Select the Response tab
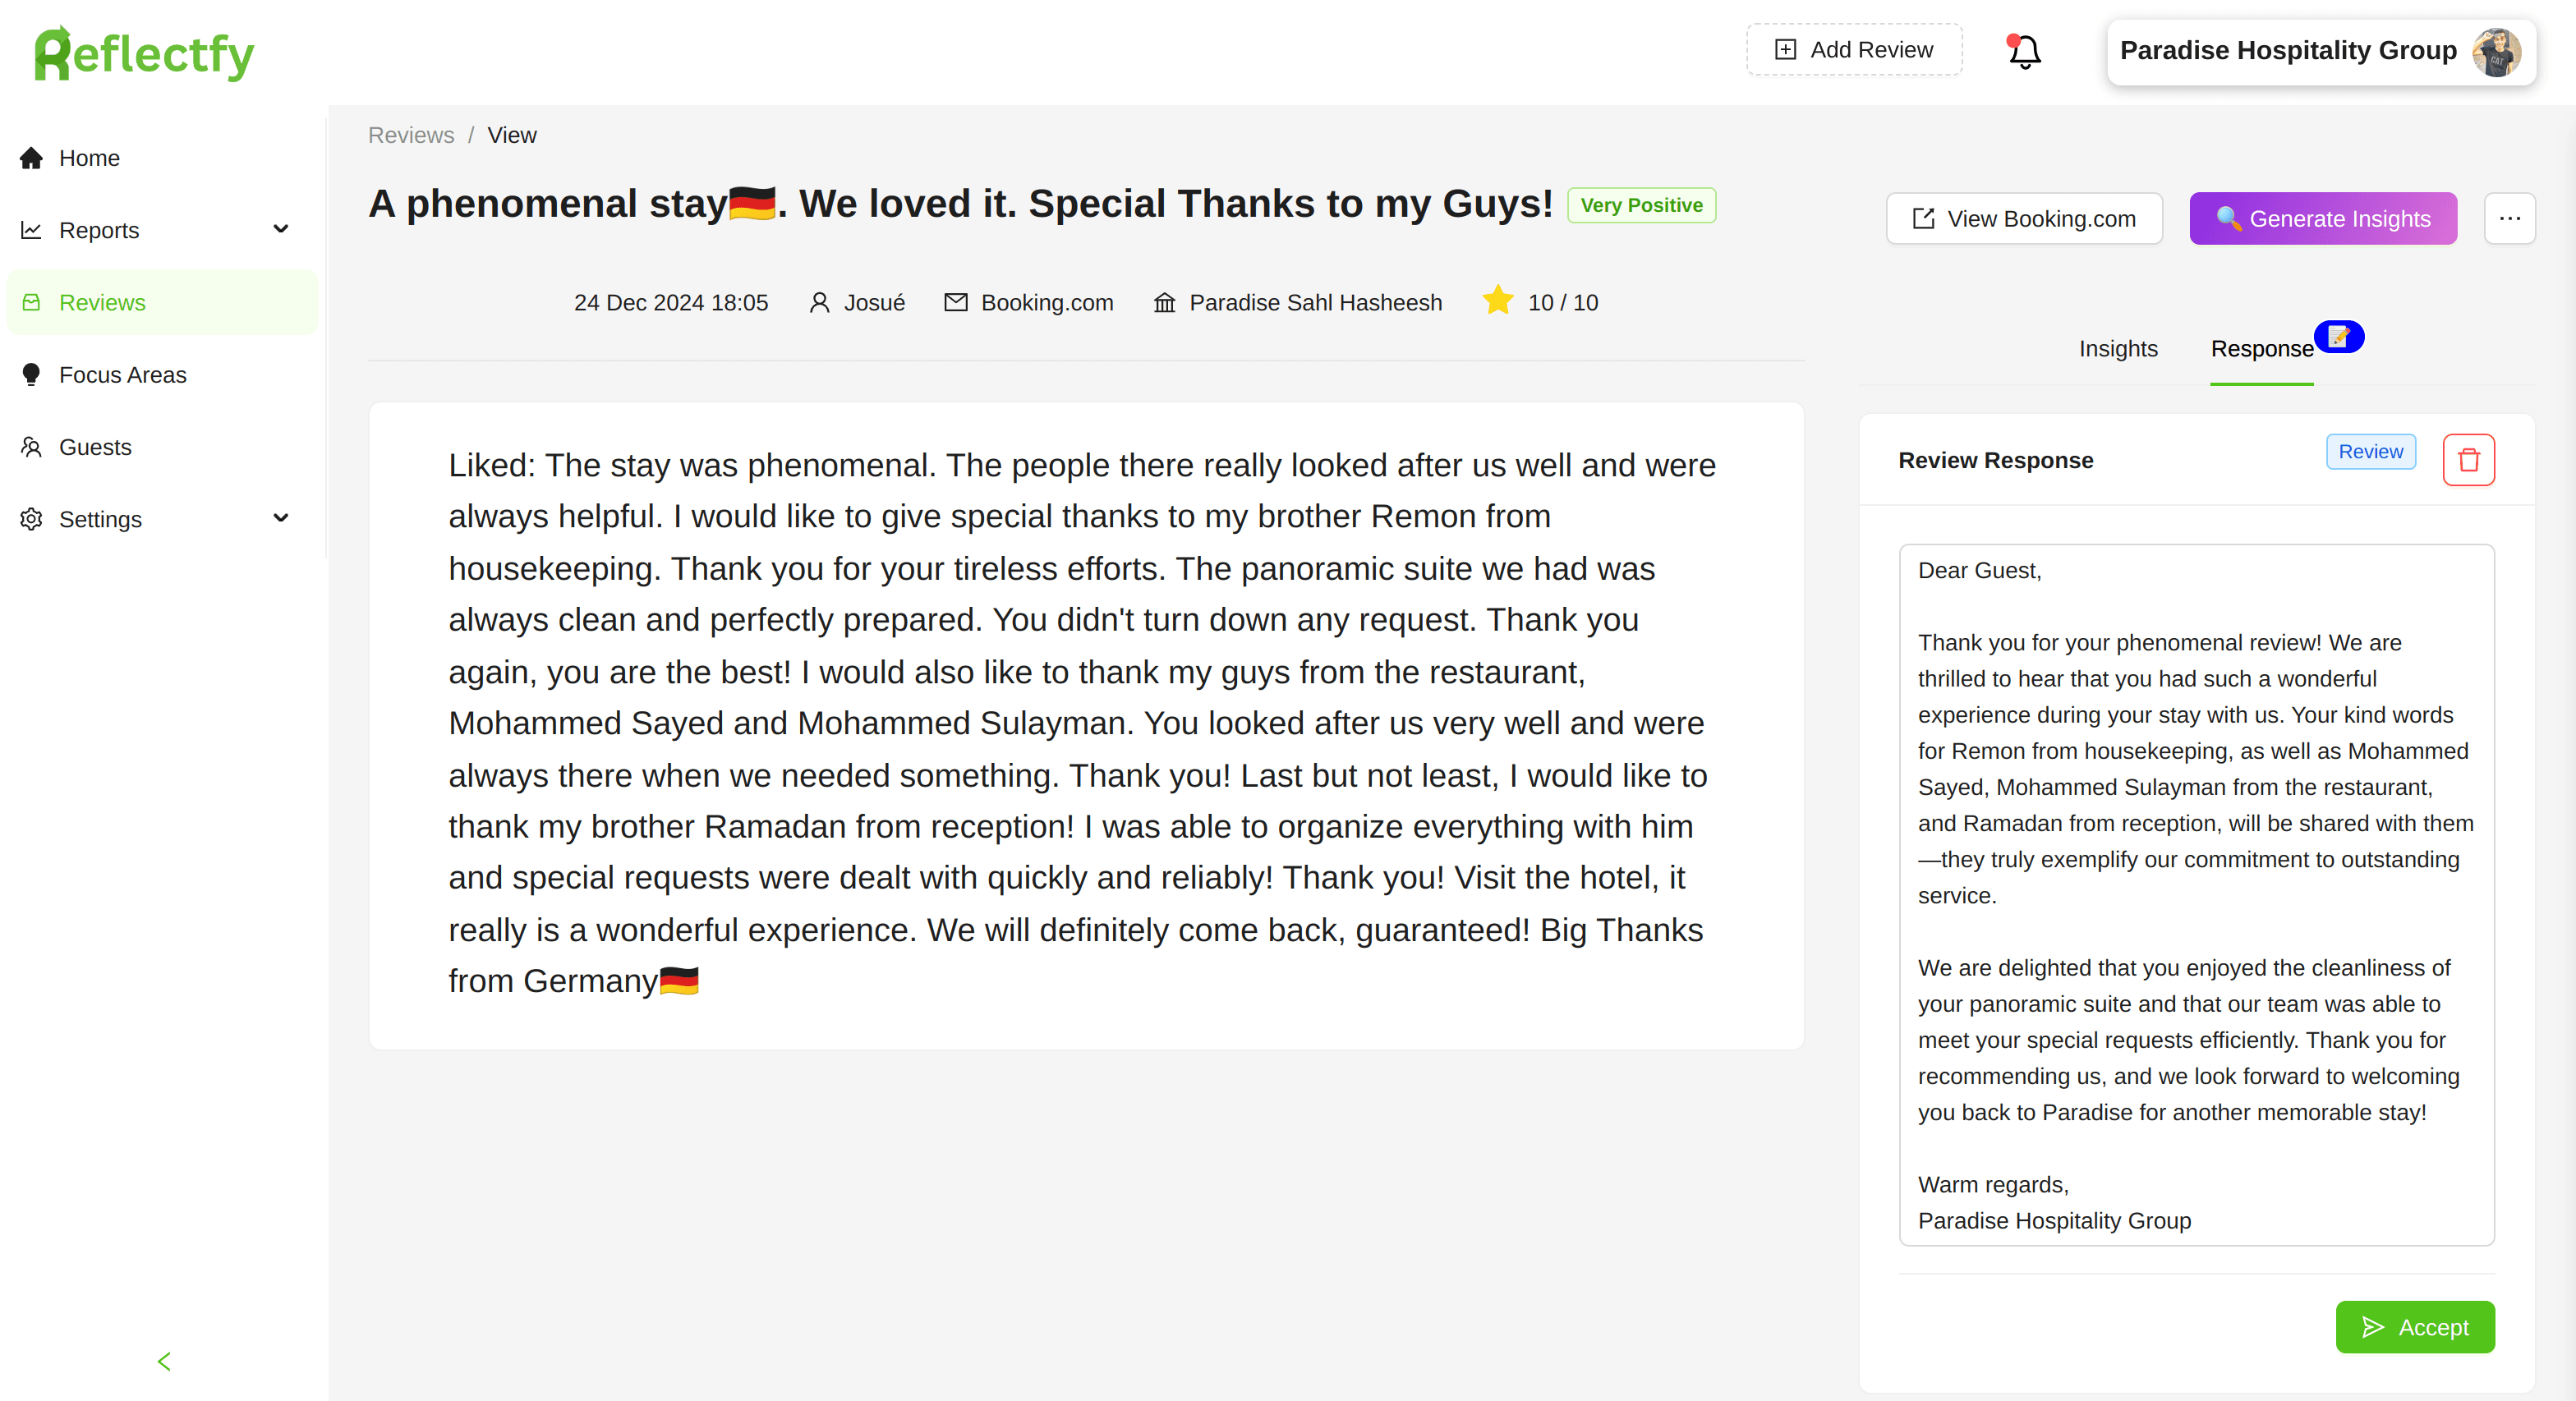The width and height of the screenshot is (2576, 1401). 2261,349
